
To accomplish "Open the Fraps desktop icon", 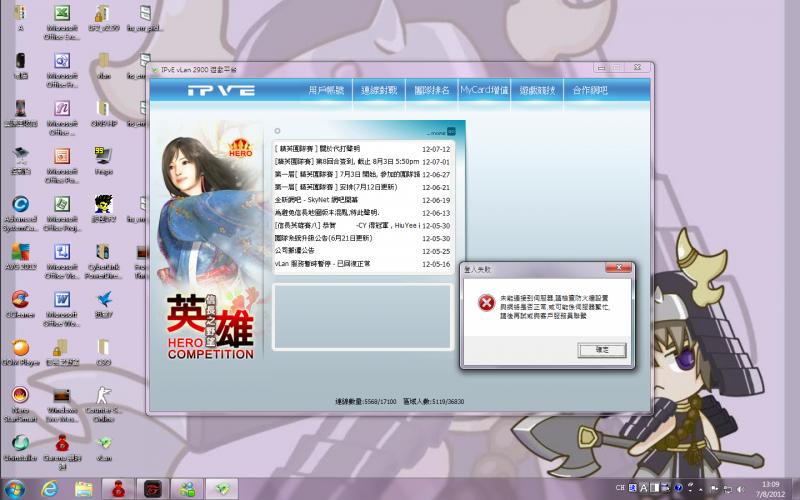I will [x=104, y=160].
